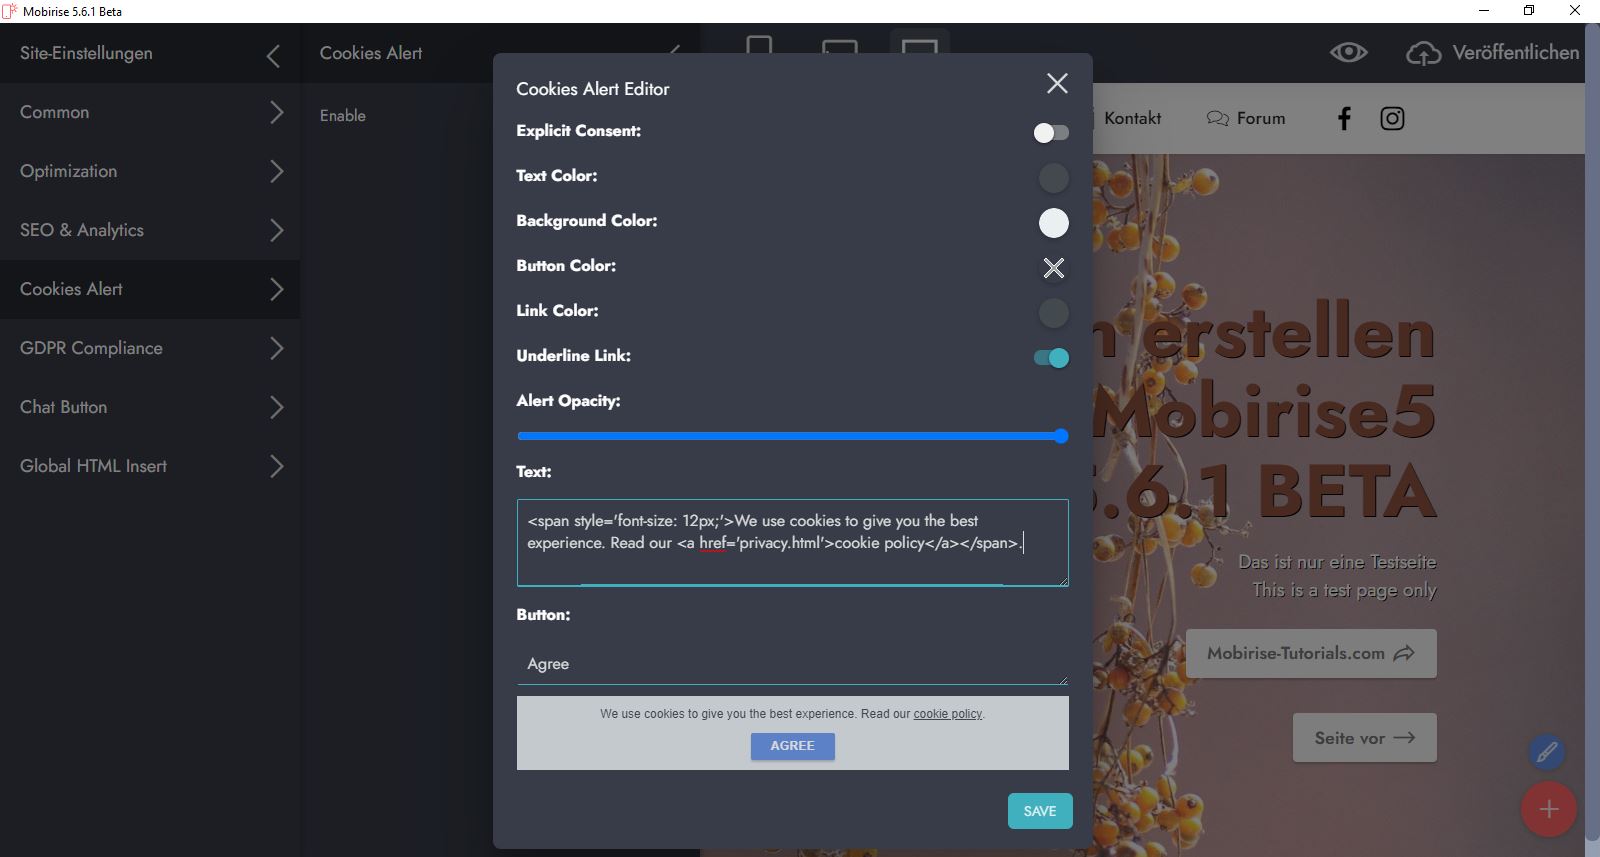Open SEO & Analytics settings
The image size is (1600, 857).
(x=150, y=230)
